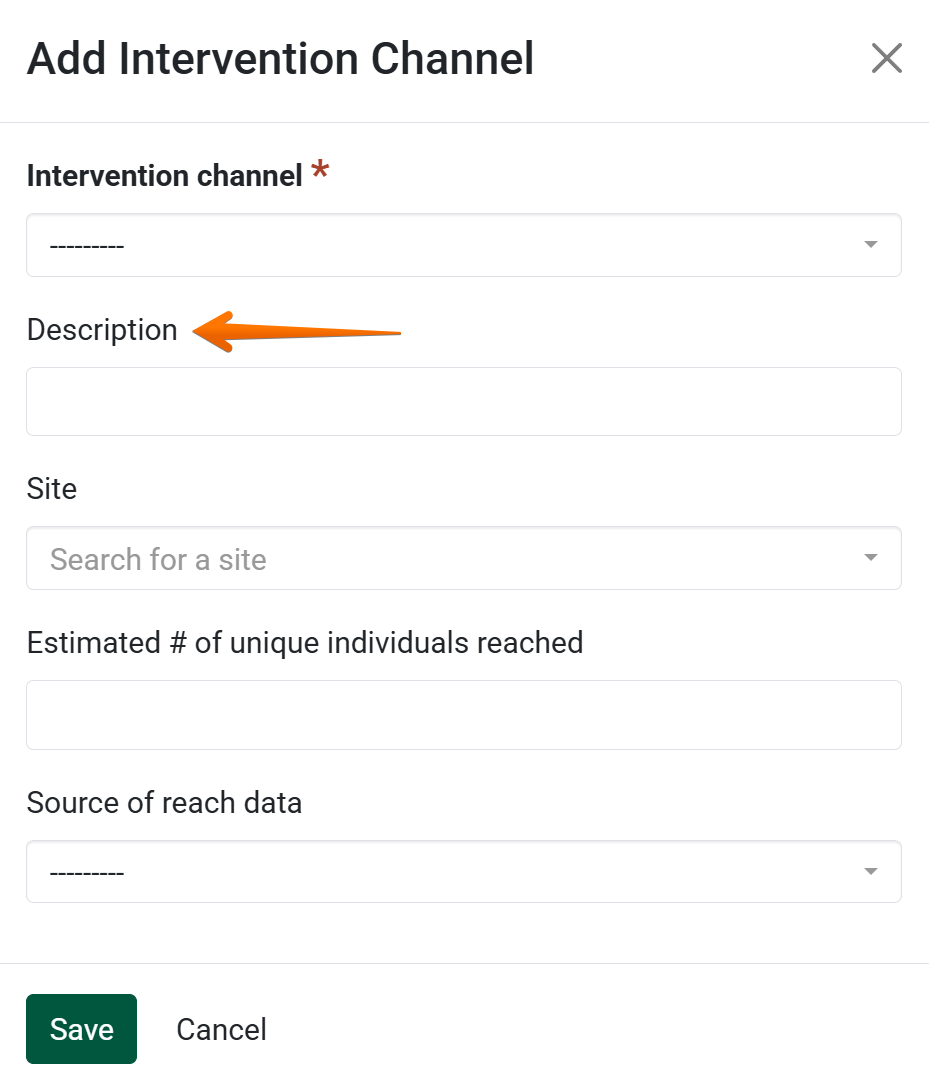Click the Add Intervention Channel title
929x1087 pixels.
pos(280,59)
